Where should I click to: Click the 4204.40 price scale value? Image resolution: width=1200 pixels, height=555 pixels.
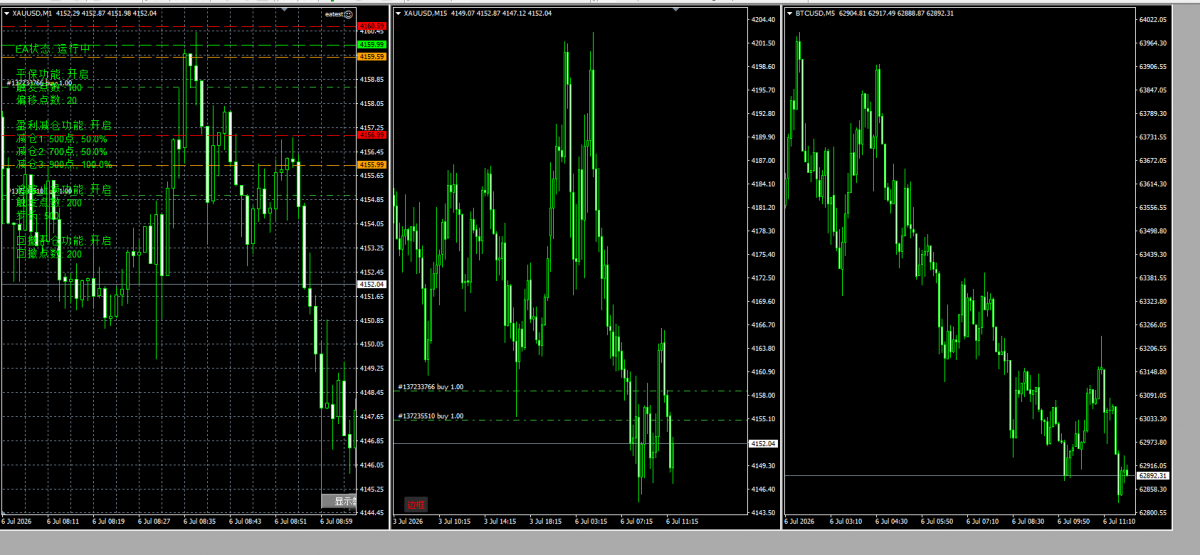coord(762,20)
